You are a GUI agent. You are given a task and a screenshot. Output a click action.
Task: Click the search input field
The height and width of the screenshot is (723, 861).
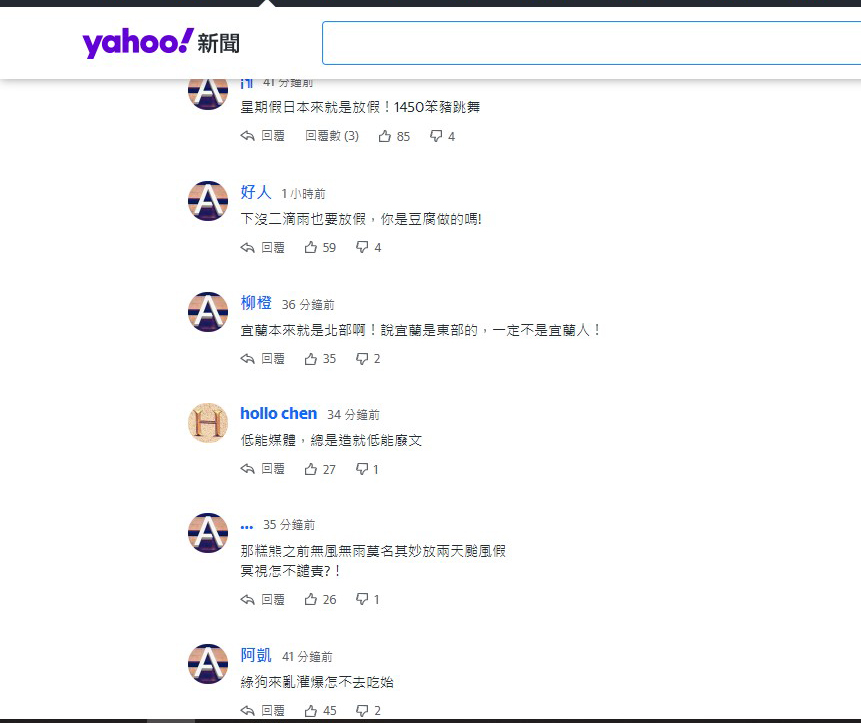click(590, 43)
